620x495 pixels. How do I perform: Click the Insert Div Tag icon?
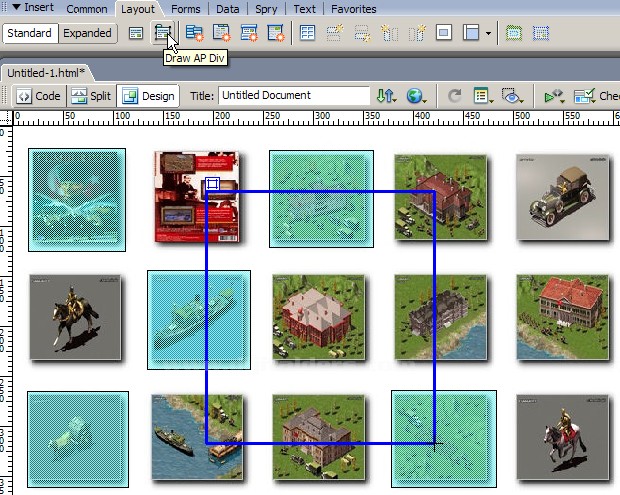(x=136, y=33)
